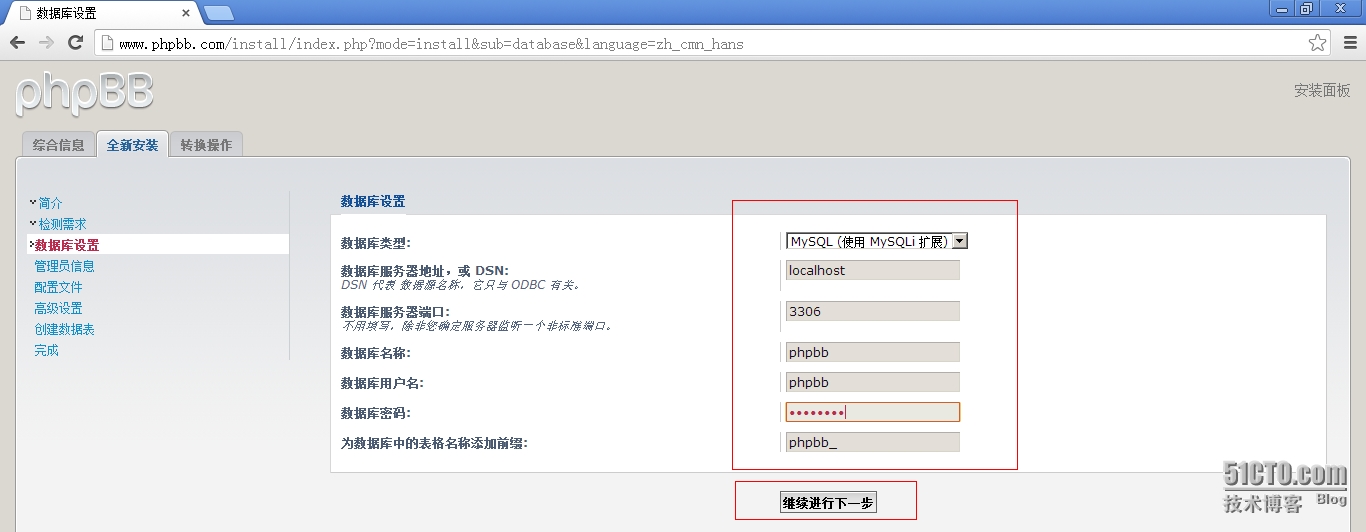Click the 数据库设置 section heading
The image size is (1366, 532).
373,201
